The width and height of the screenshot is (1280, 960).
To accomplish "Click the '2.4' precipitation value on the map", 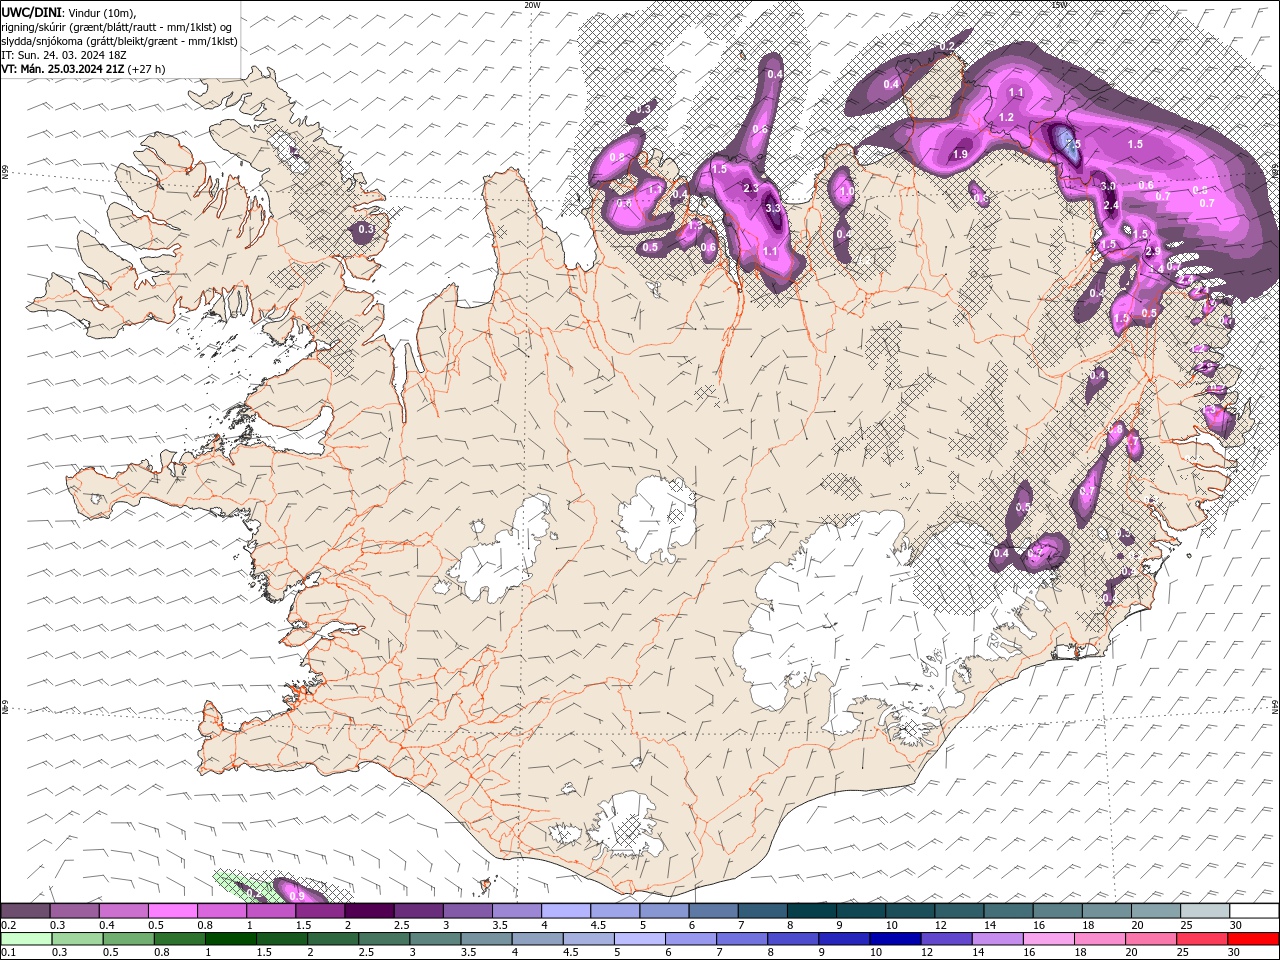I will pyautogui.click(x=1111, y=205).
